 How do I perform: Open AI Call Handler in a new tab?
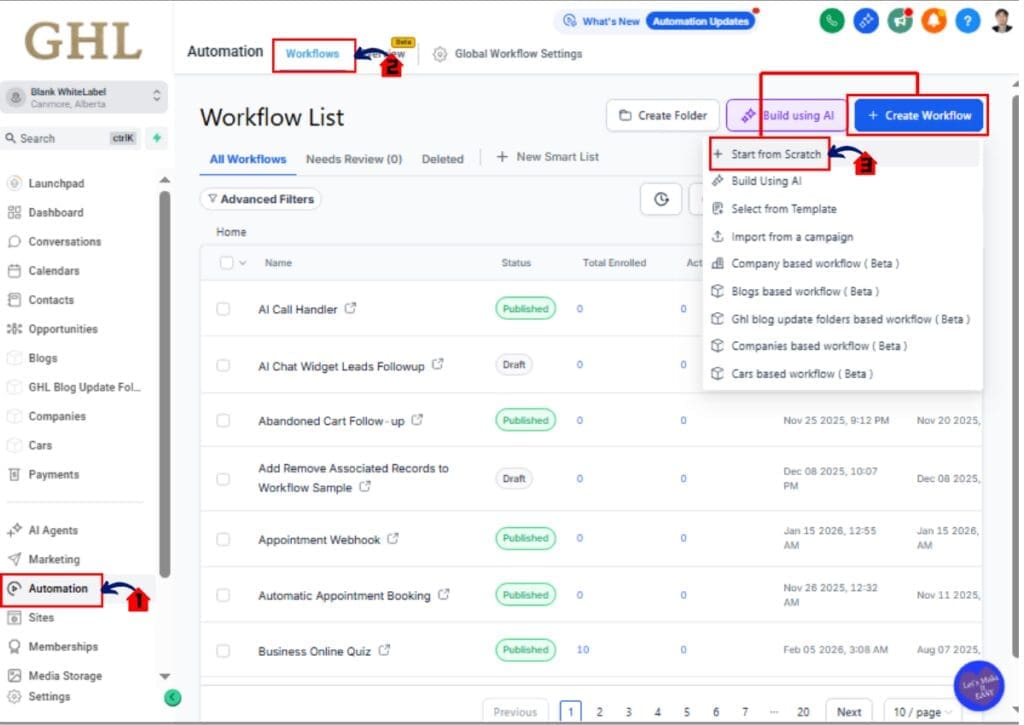348,309
